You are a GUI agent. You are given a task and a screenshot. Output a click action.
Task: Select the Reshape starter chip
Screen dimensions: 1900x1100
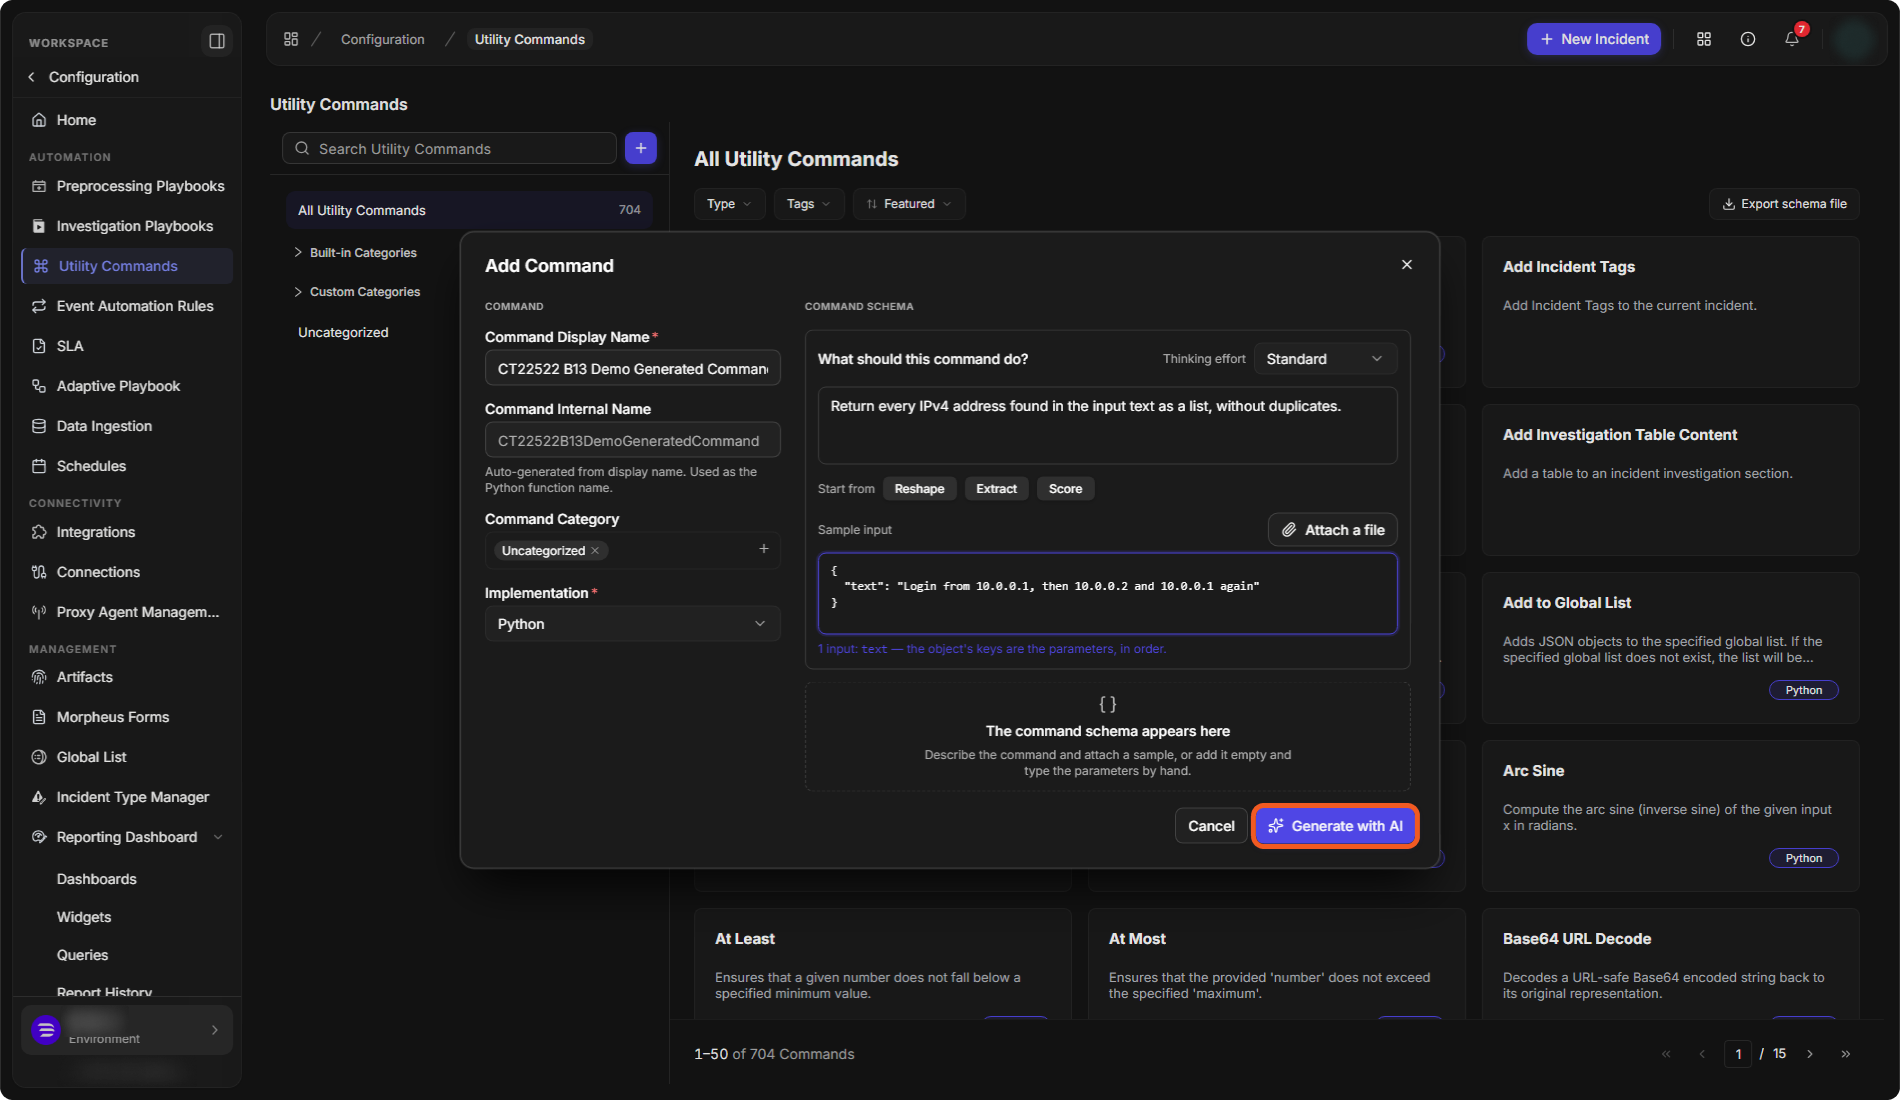coord(919,489)
